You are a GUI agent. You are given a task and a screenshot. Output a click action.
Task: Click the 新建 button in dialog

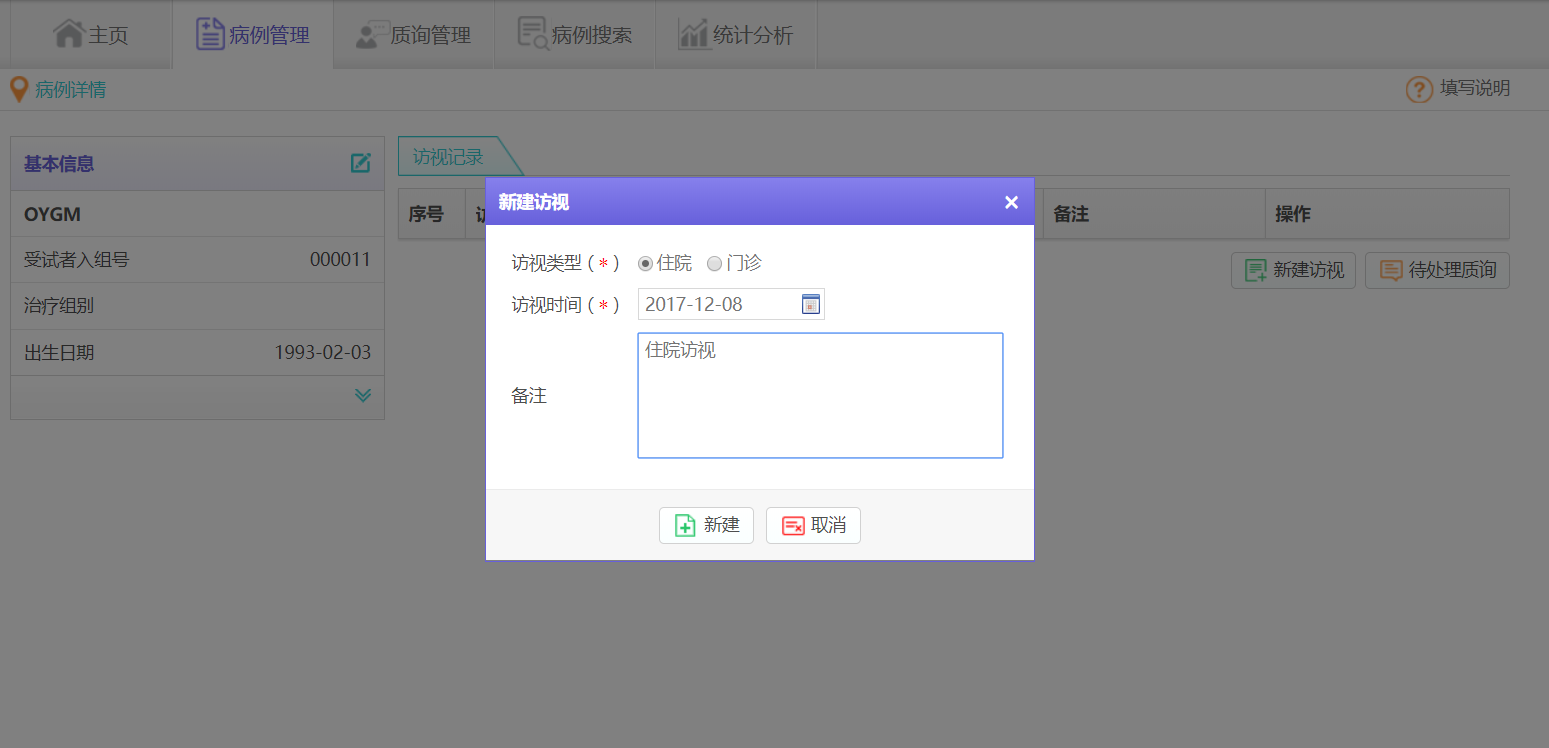click(x=706, y=526)
